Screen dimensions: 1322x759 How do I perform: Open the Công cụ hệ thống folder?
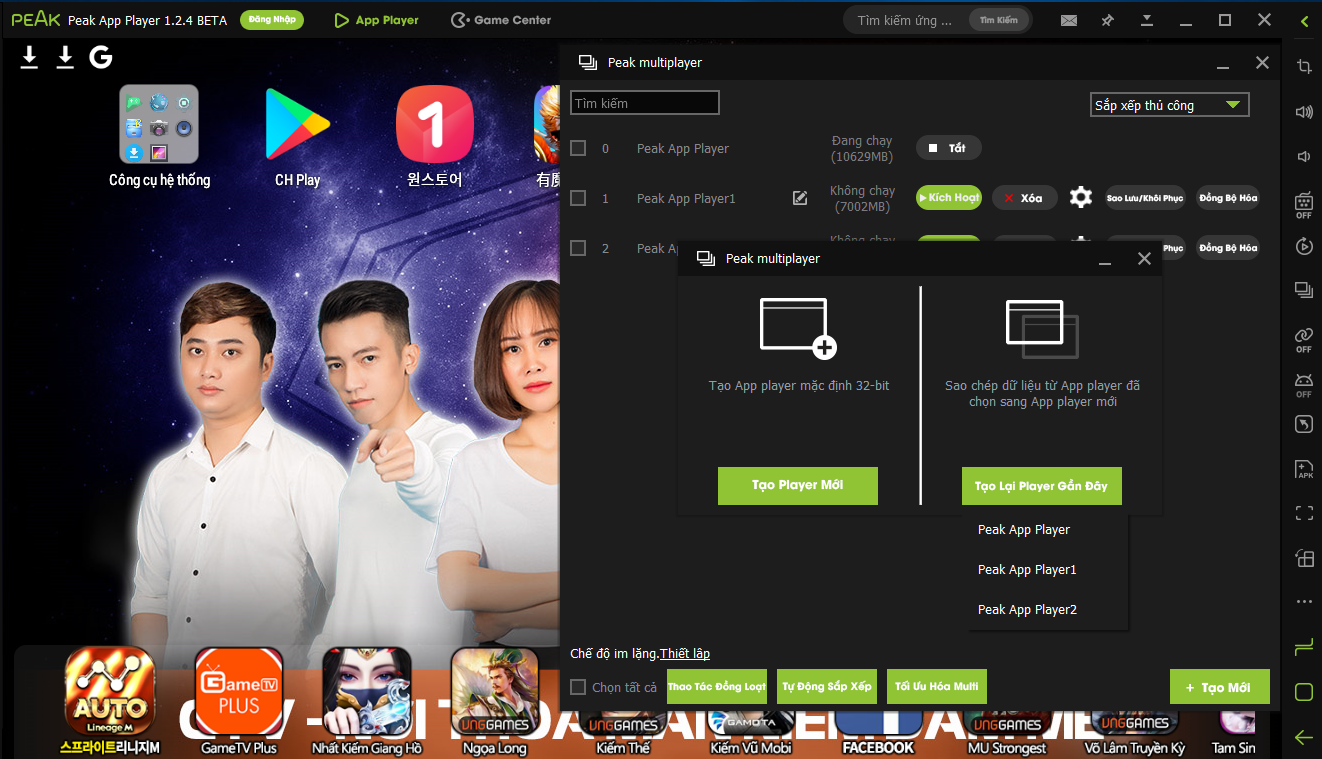[x=159, y=136]
